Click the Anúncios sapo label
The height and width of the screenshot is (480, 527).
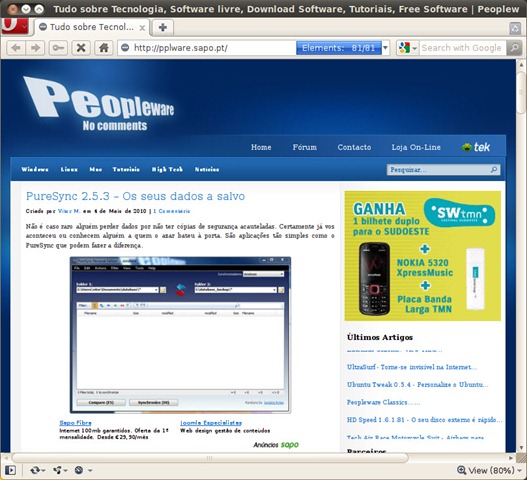(x=276, y=445)
